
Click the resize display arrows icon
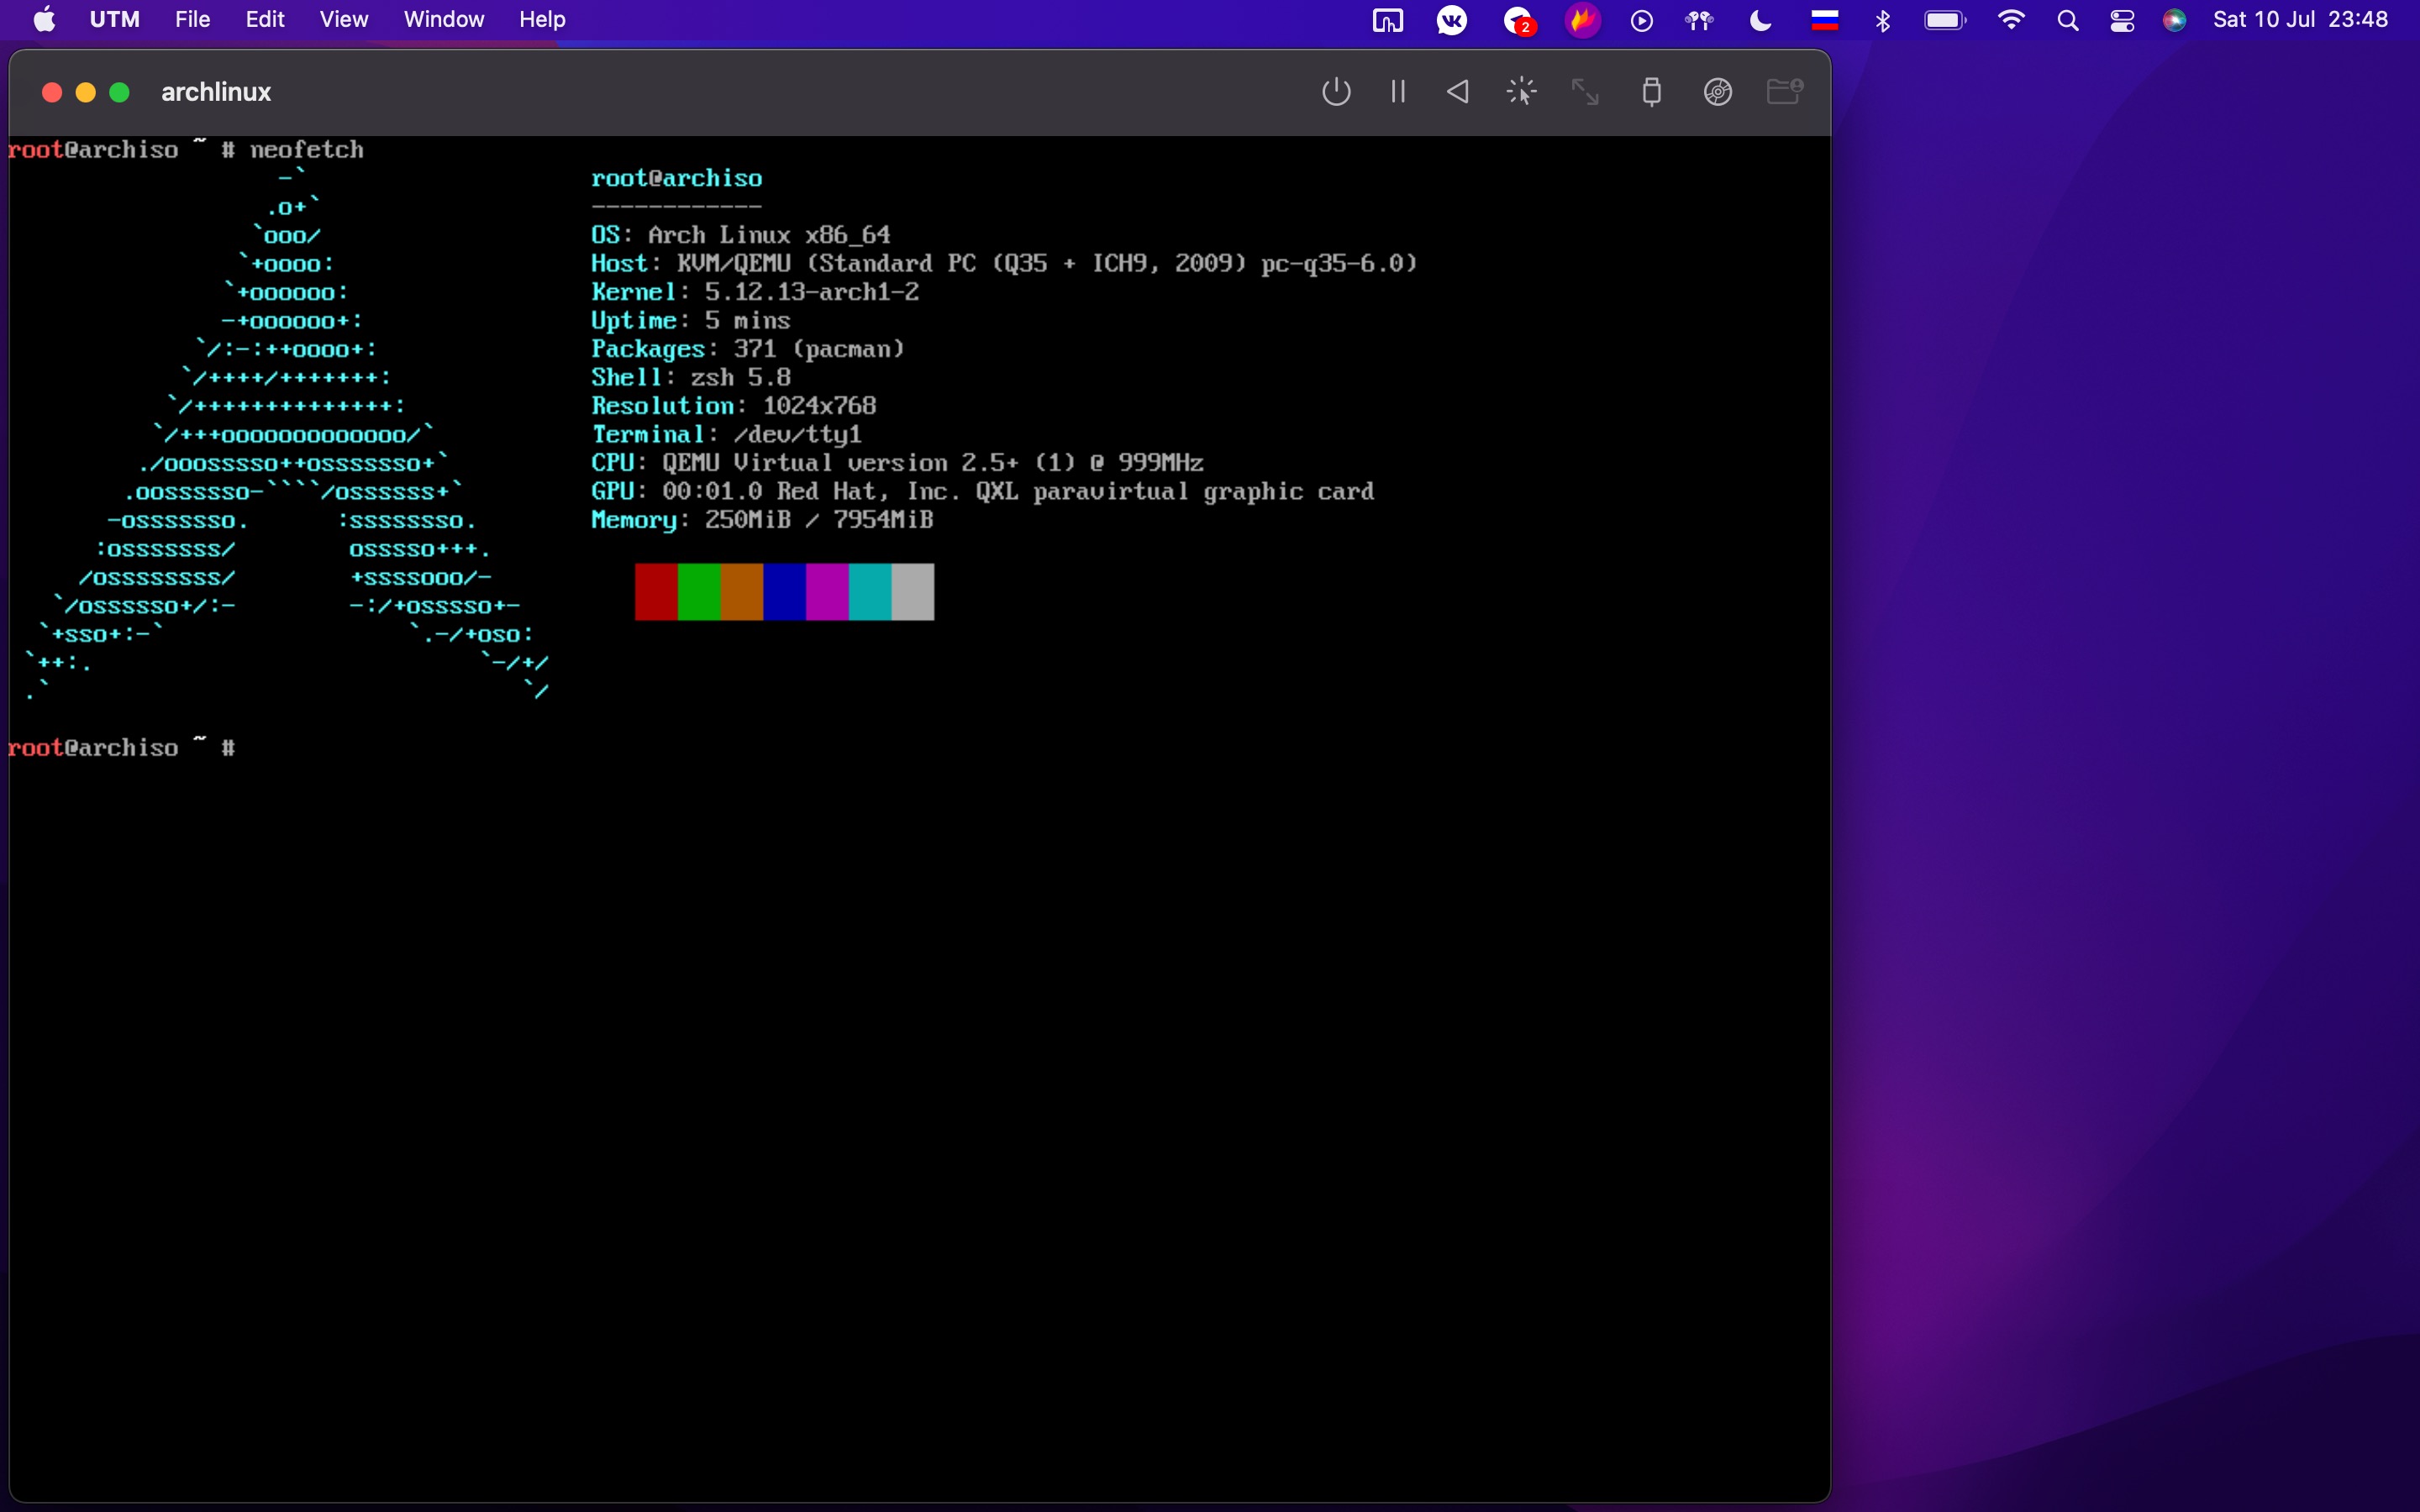[x=1585, y=92]
